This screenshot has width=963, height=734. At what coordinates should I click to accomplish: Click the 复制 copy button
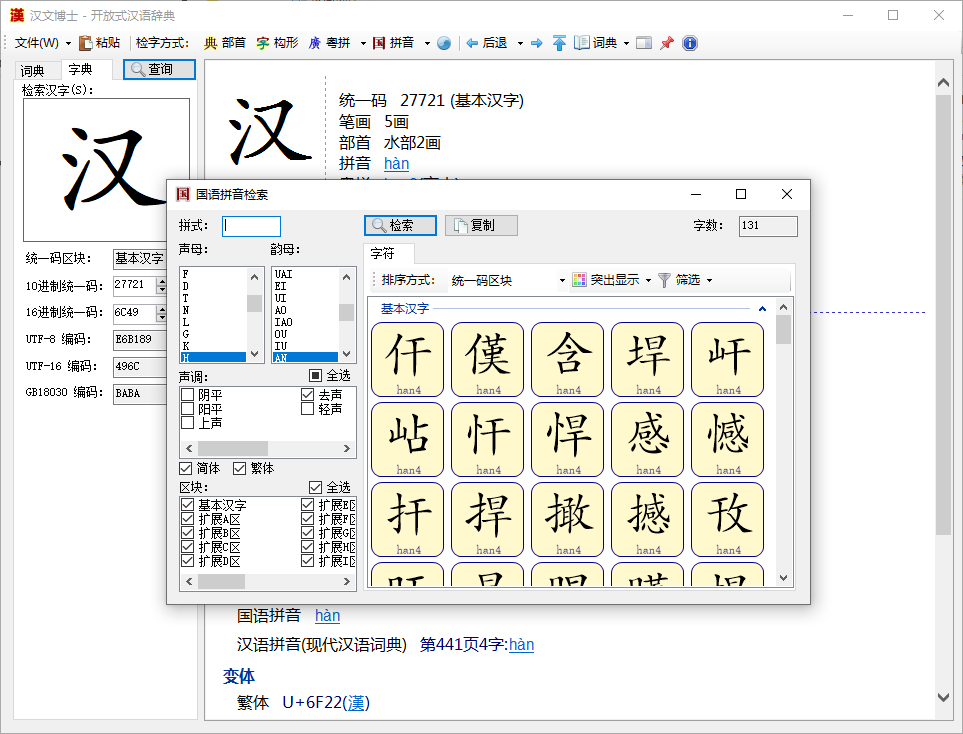coord(481,225)
